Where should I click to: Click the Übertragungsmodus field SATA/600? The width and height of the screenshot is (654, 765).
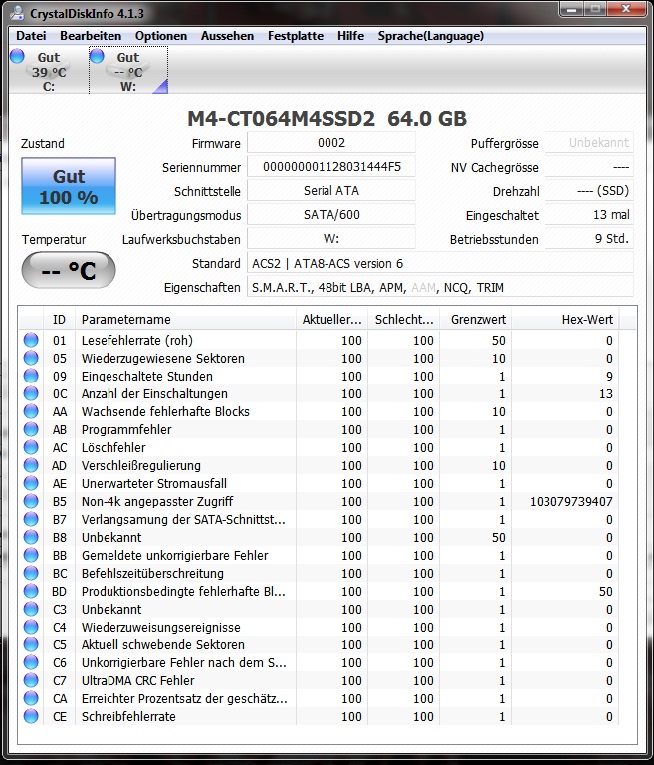(x=331, y=215)
